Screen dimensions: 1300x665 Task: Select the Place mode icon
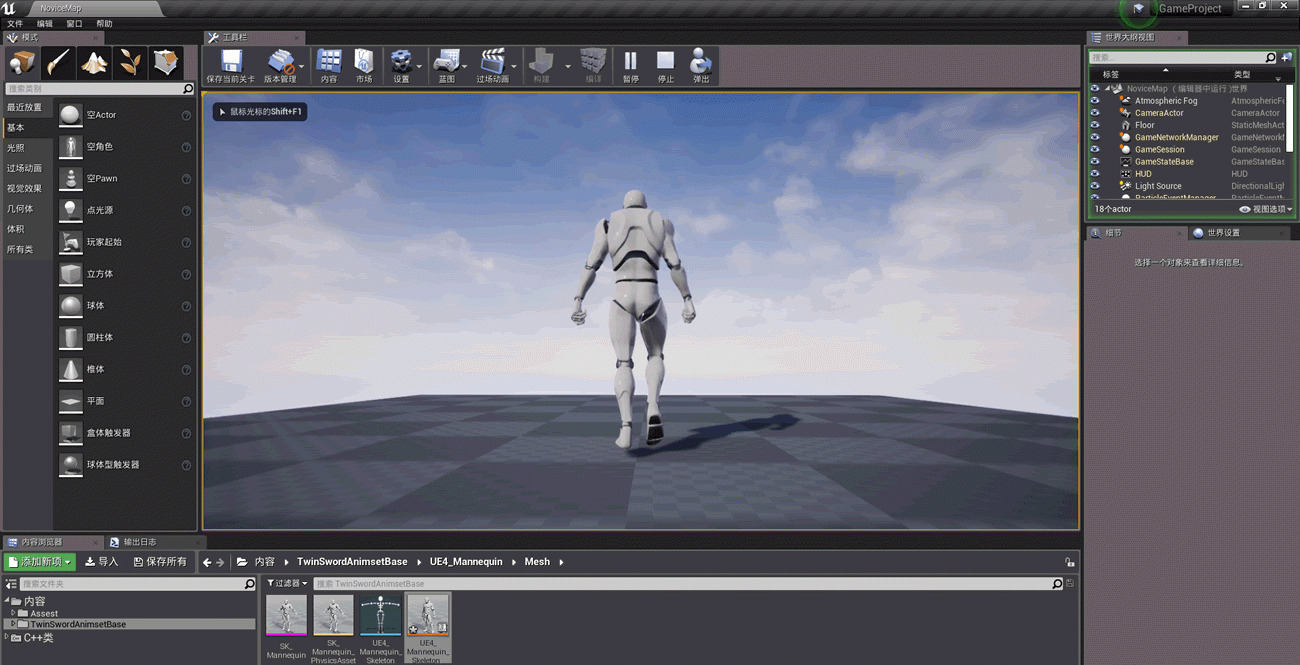click(x=22, y=63)
